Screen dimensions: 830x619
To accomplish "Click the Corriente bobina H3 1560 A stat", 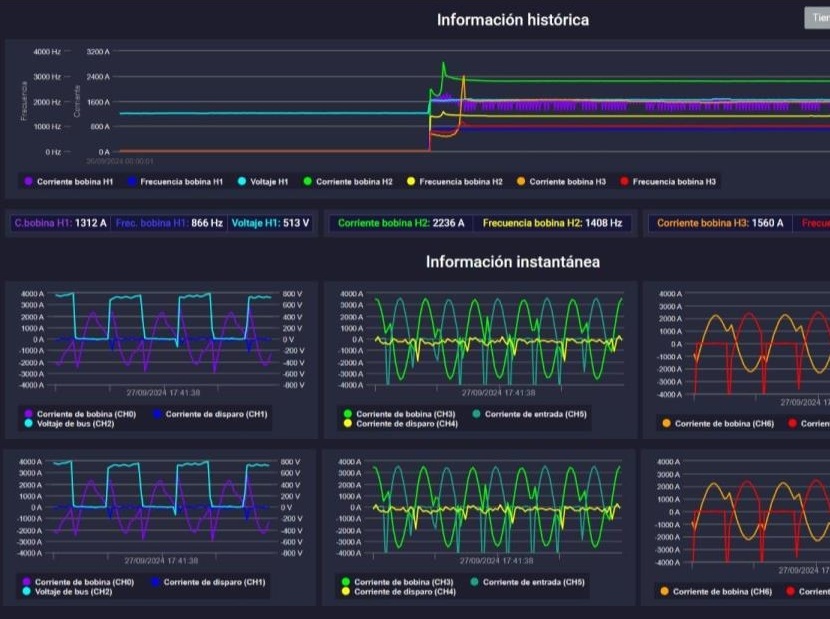I will (718, 223).
